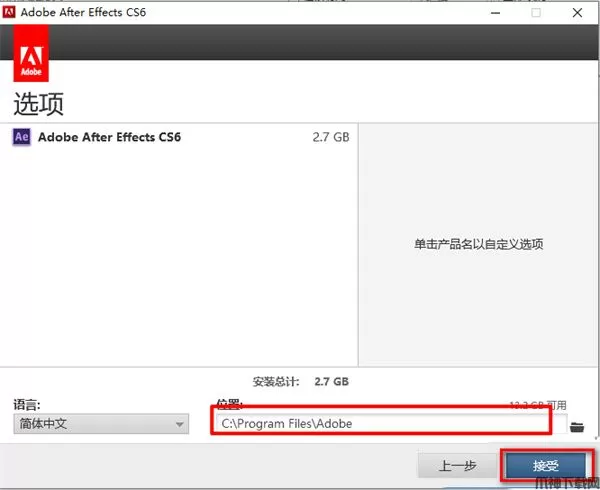Image resolution: width=600 pixels, height=490 pixels.
Task: Browse for install folder with folder icon
Action: [577, 426]
